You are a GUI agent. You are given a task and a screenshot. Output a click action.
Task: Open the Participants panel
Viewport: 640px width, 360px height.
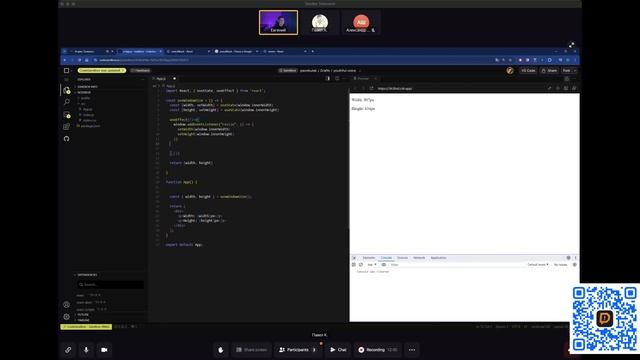coord(298,350)
